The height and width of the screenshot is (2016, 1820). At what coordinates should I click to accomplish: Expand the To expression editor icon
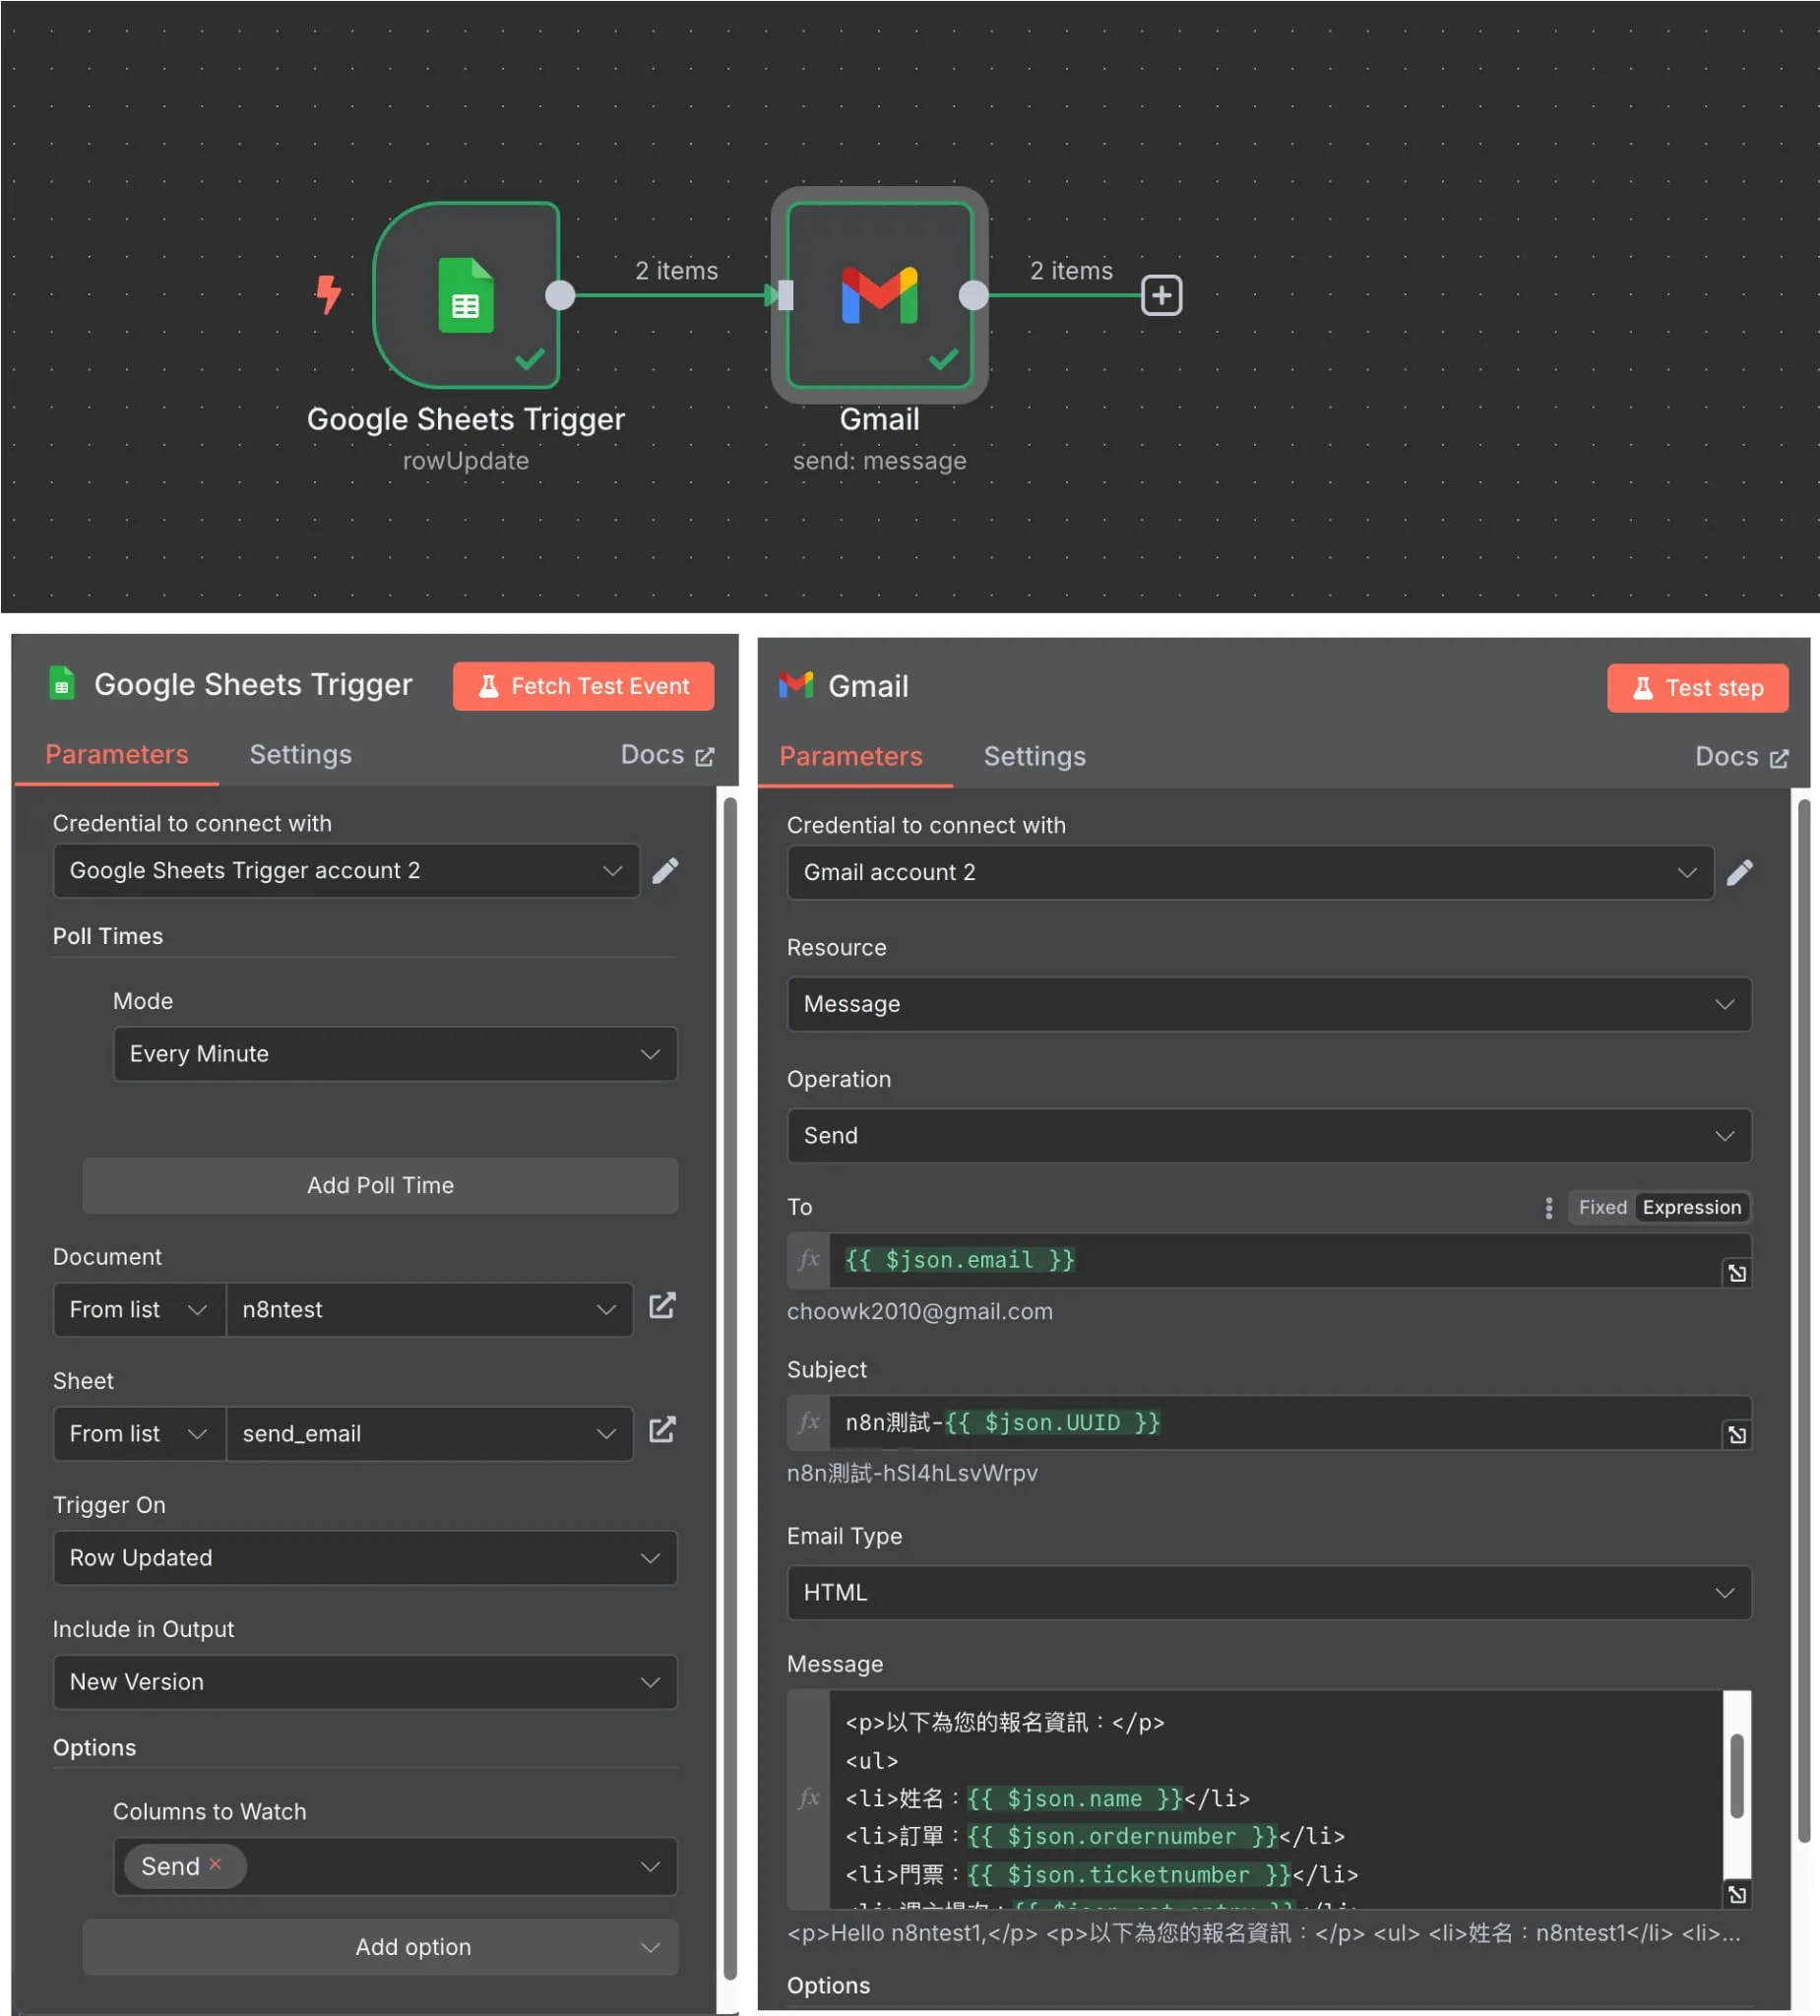1737,1273
